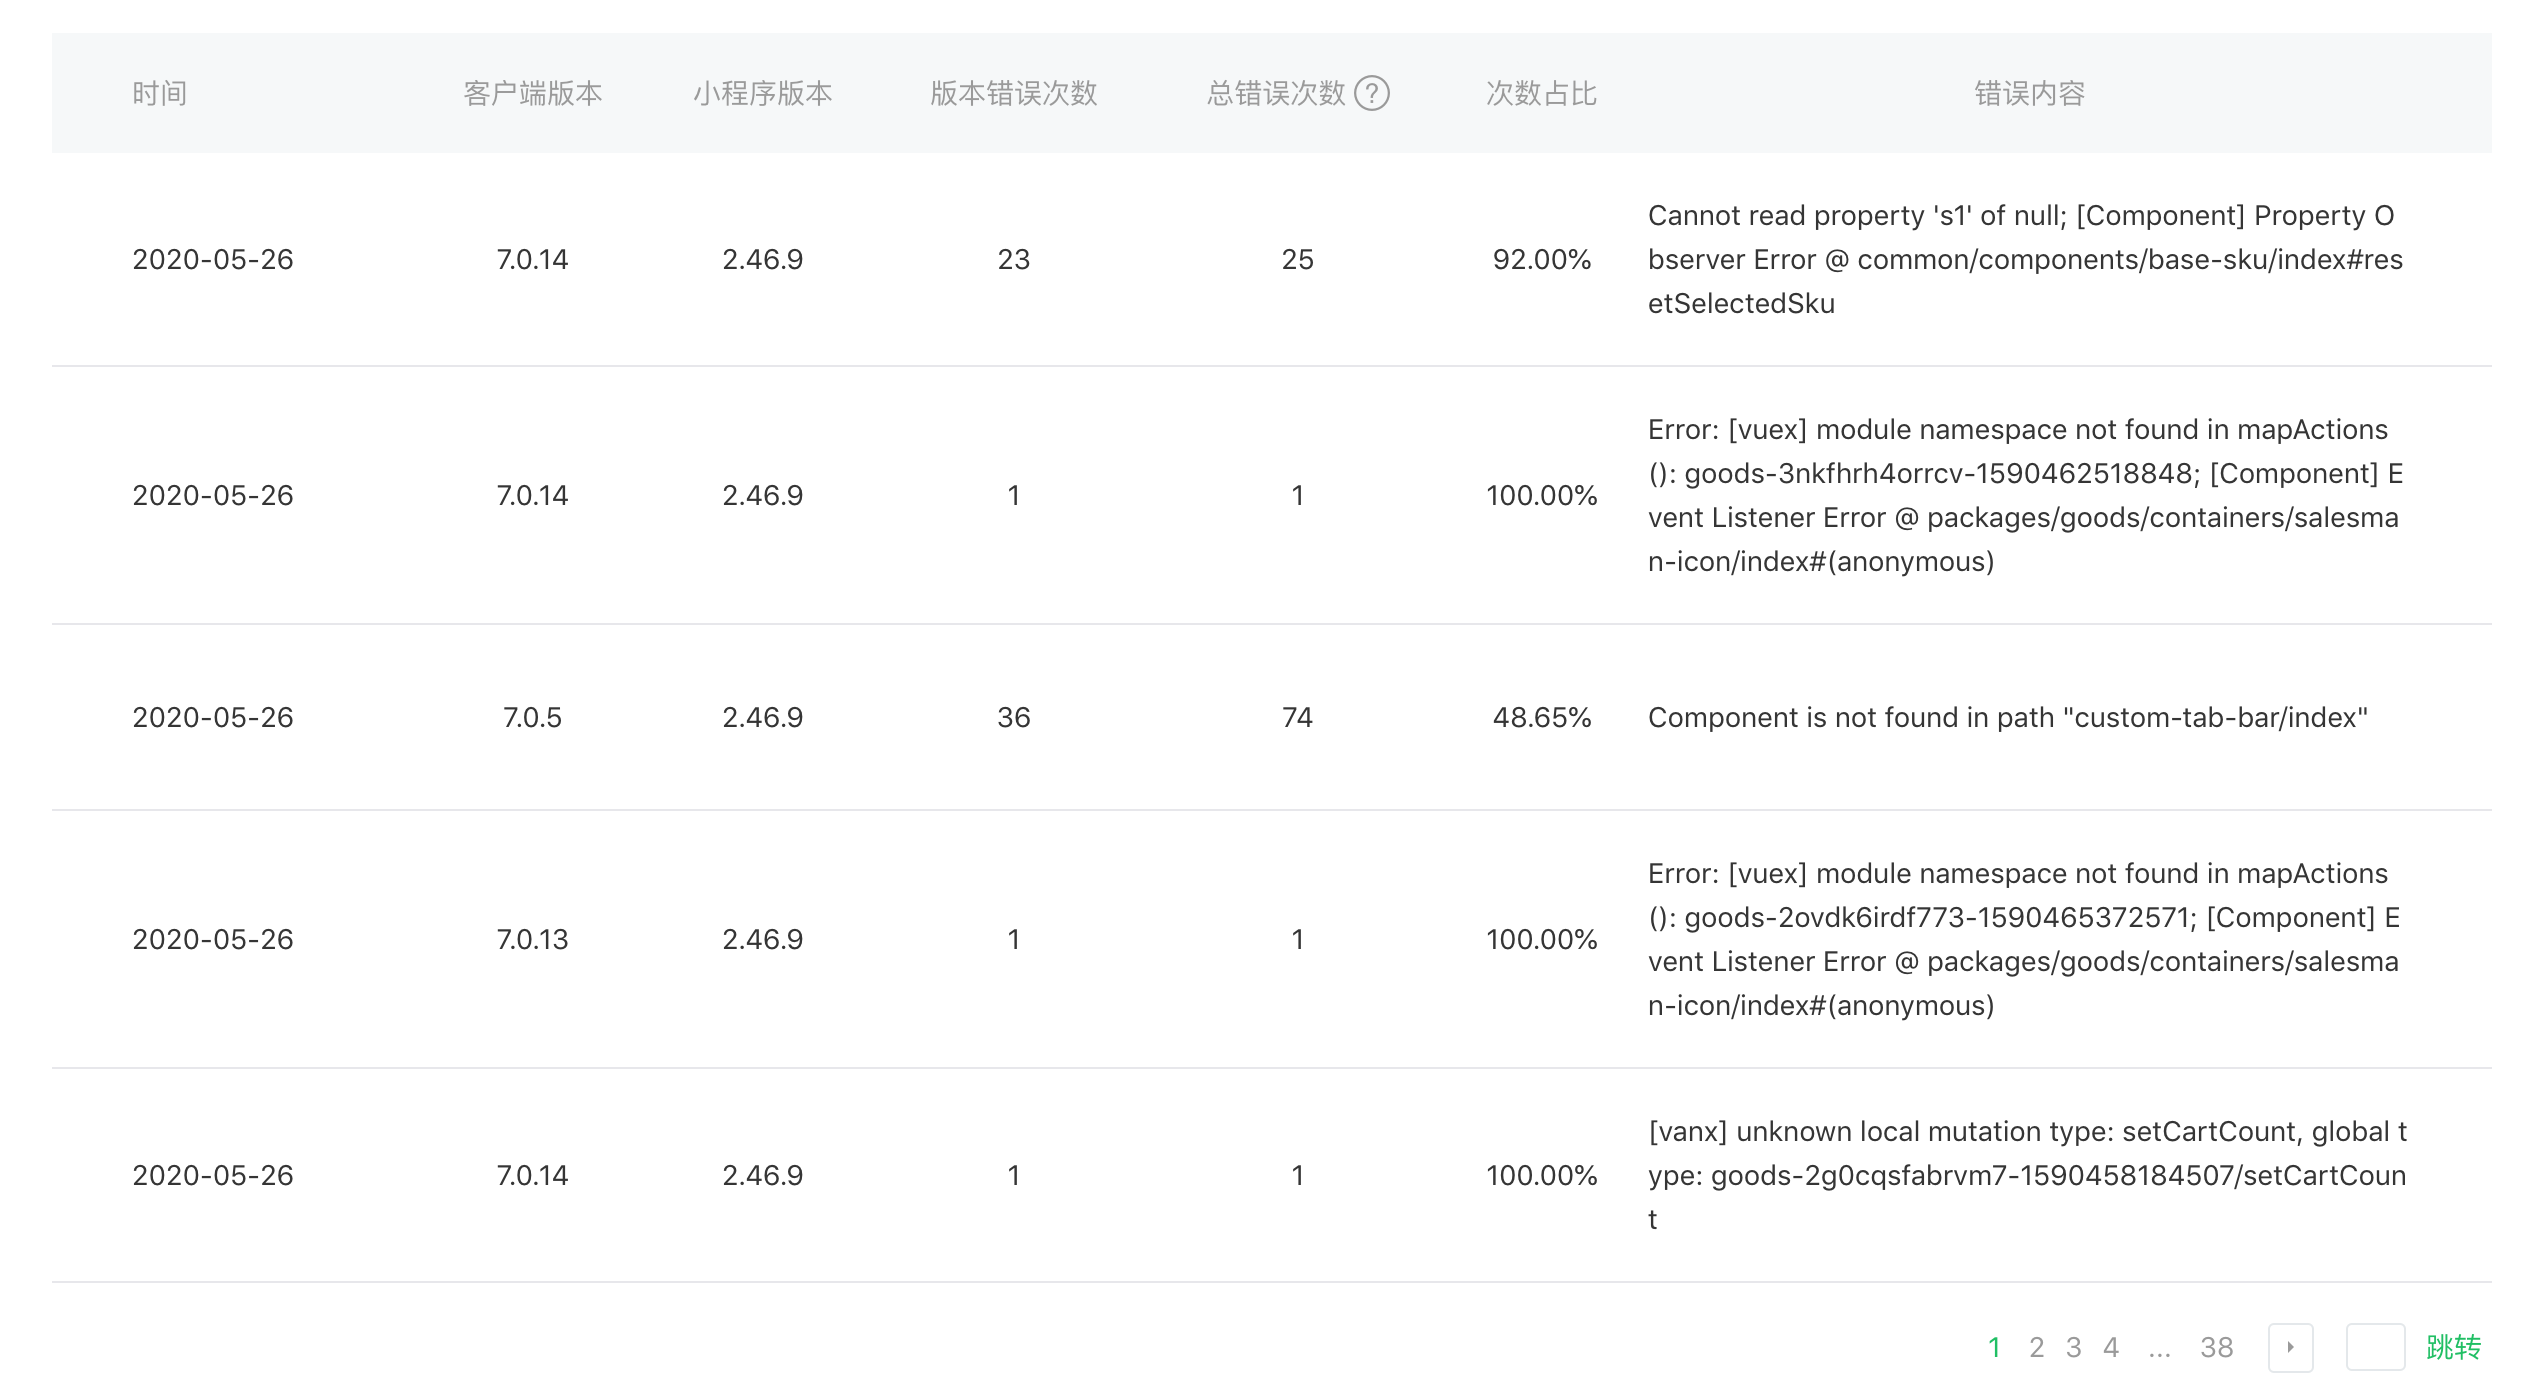Click the next page arrow button
This screenshot has height=1390, width=2528.
coord(2290,1347)
